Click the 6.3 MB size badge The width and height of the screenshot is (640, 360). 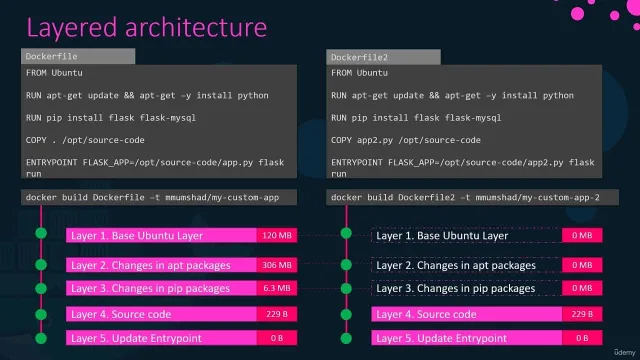(x=277, y=288)
